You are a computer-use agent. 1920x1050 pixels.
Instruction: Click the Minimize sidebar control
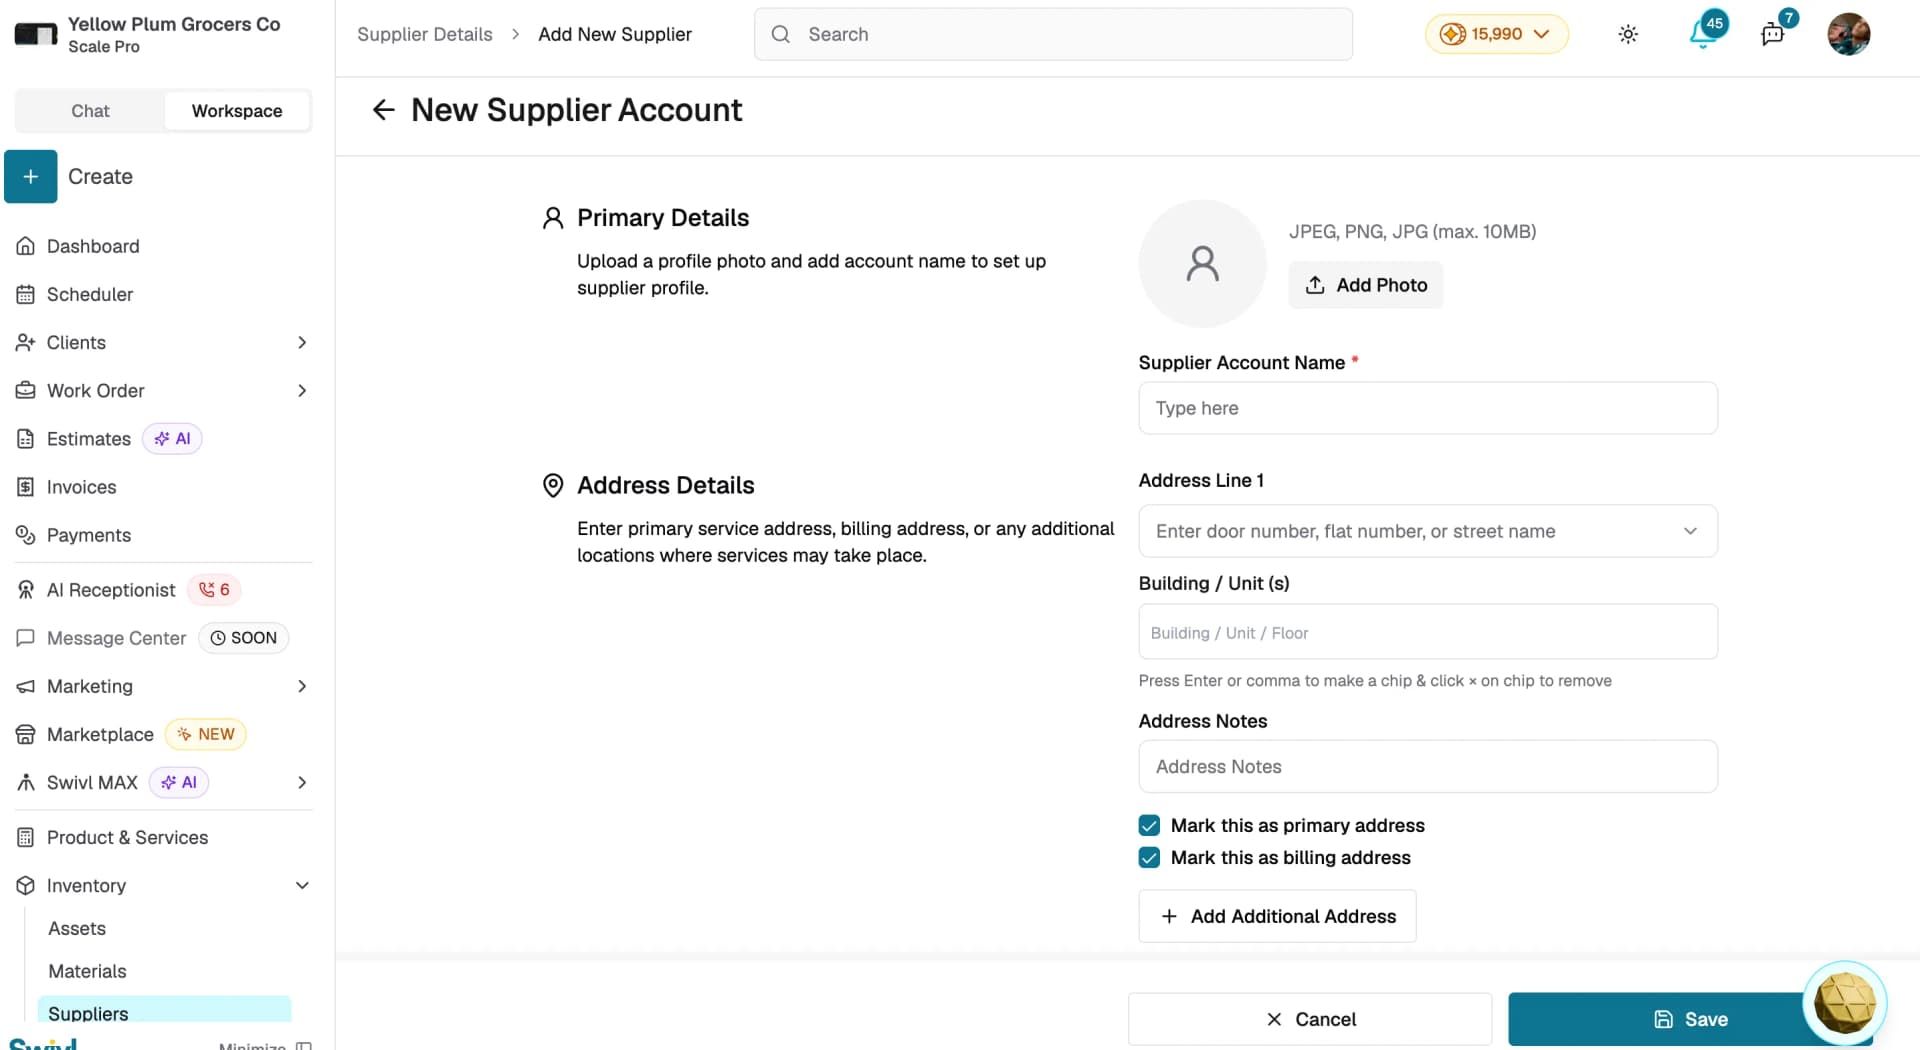point(265,1045)
